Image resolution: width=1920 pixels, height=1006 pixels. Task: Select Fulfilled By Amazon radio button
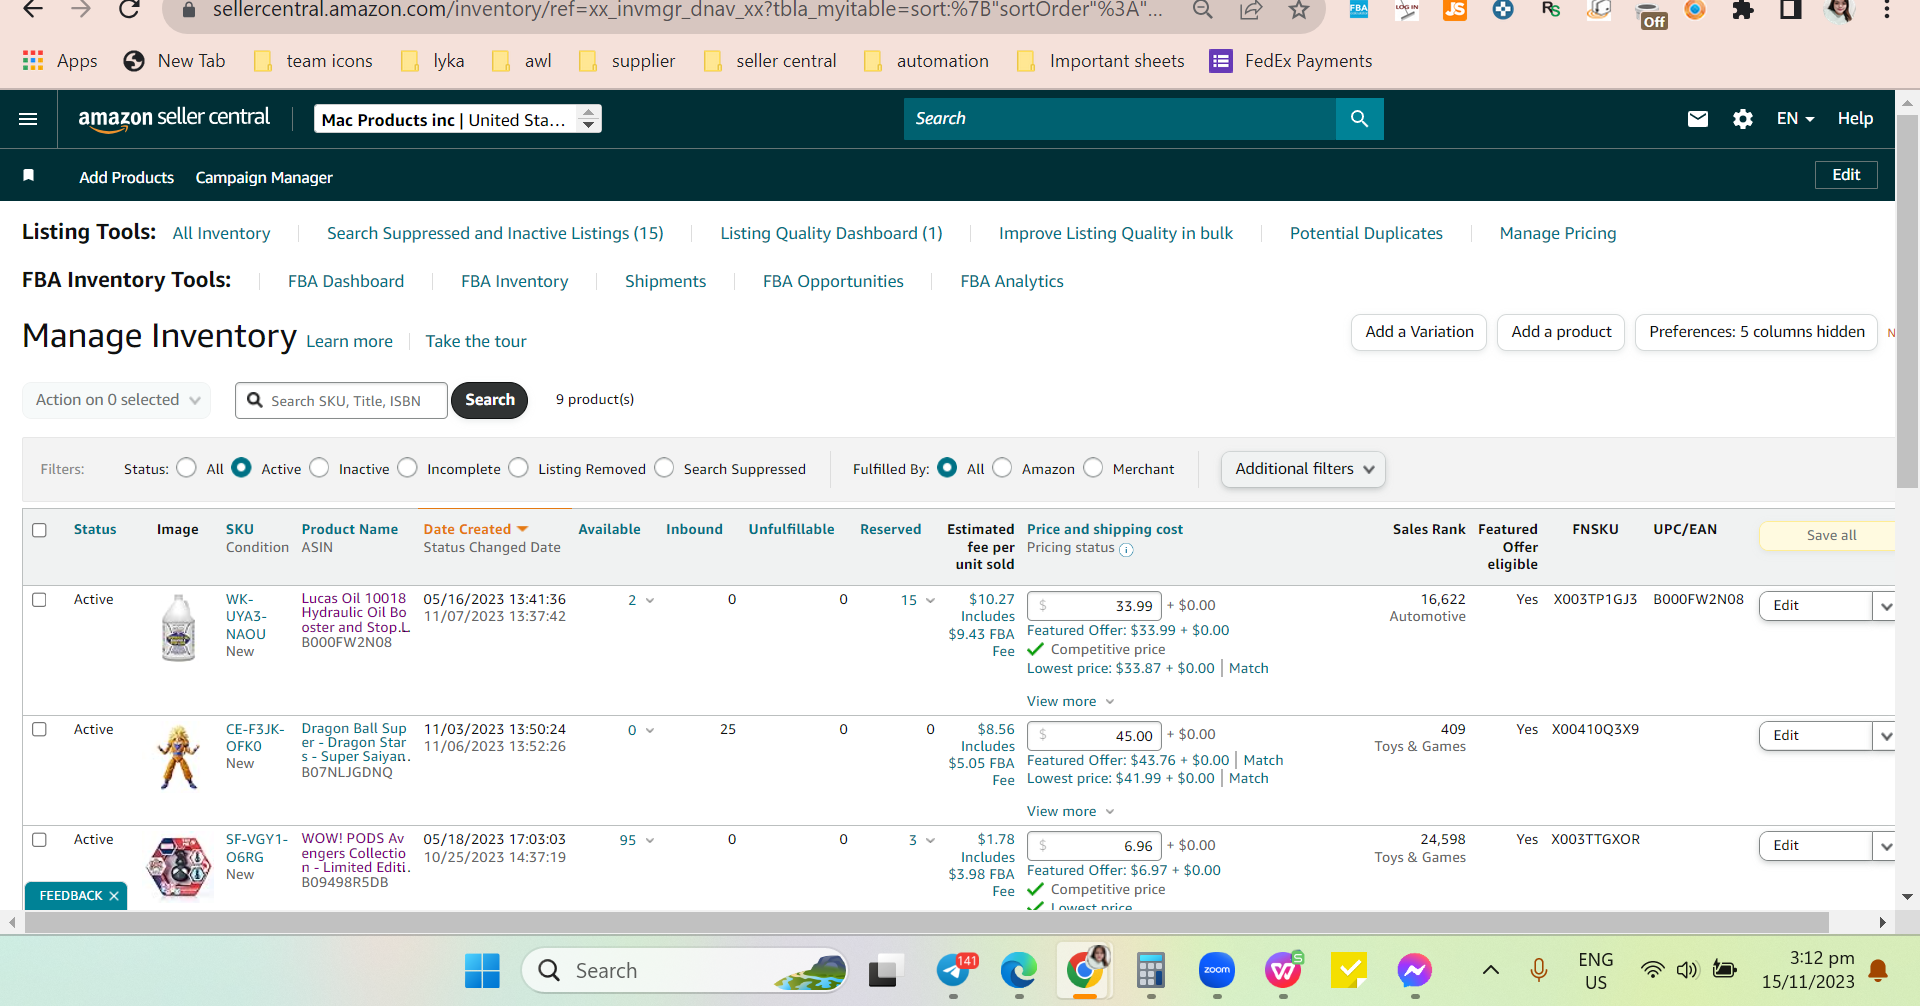[x=1002, y=468]
